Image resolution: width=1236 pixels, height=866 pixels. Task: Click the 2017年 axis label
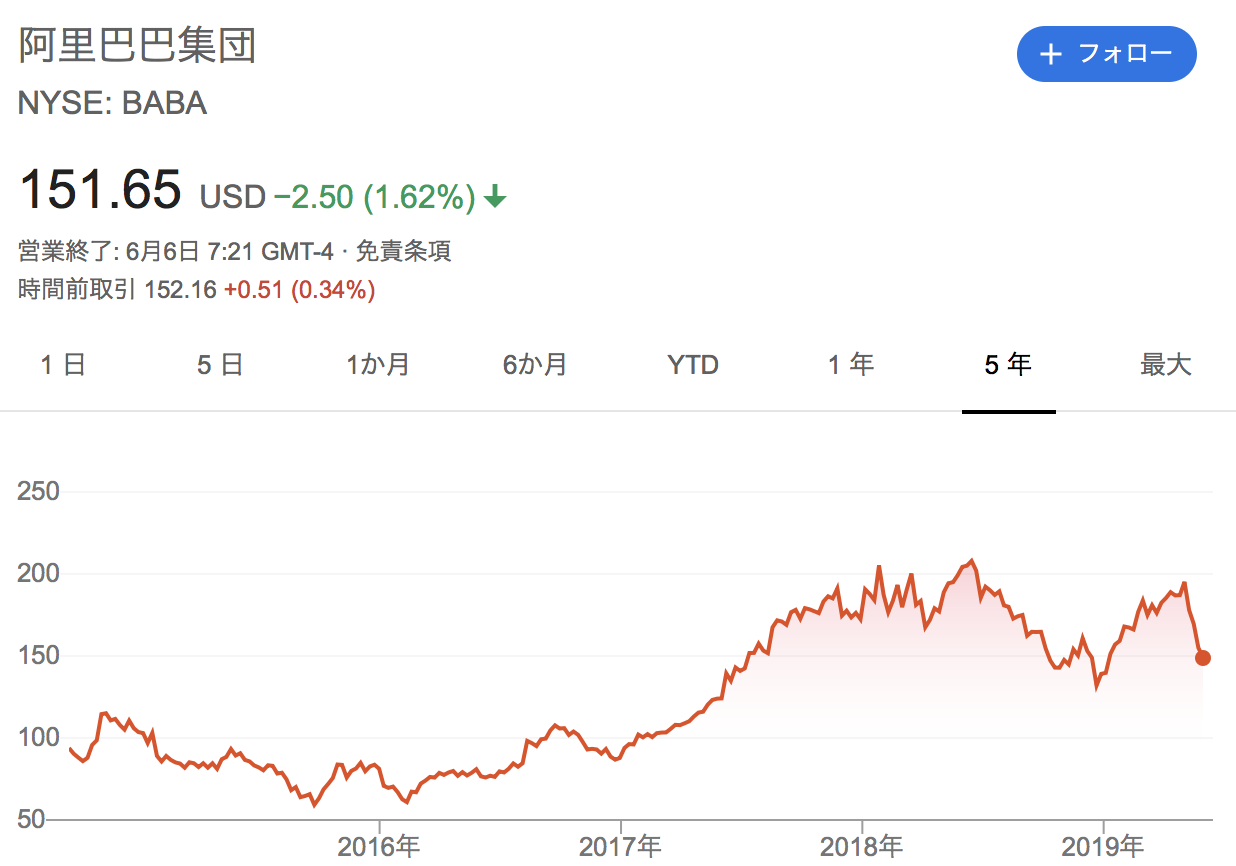[620, 847]
